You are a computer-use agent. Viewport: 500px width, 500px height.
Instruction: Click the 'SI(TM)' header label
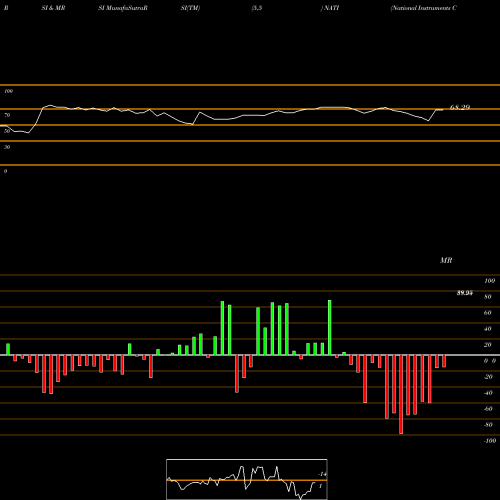pyautogui.click(x=190, y=8)
